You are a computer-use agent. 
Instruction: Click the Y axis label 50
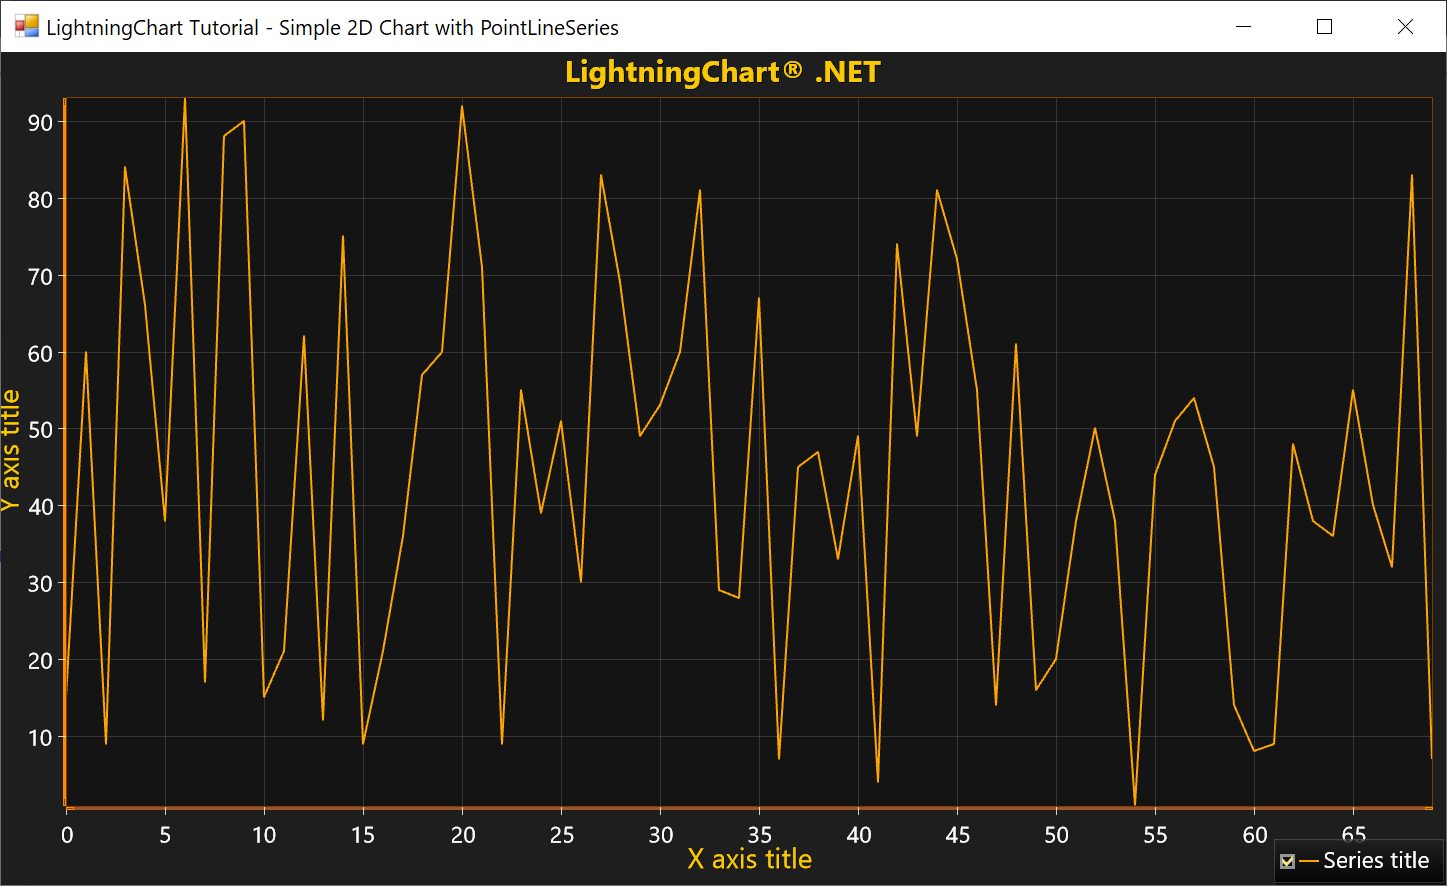point(40,430)
